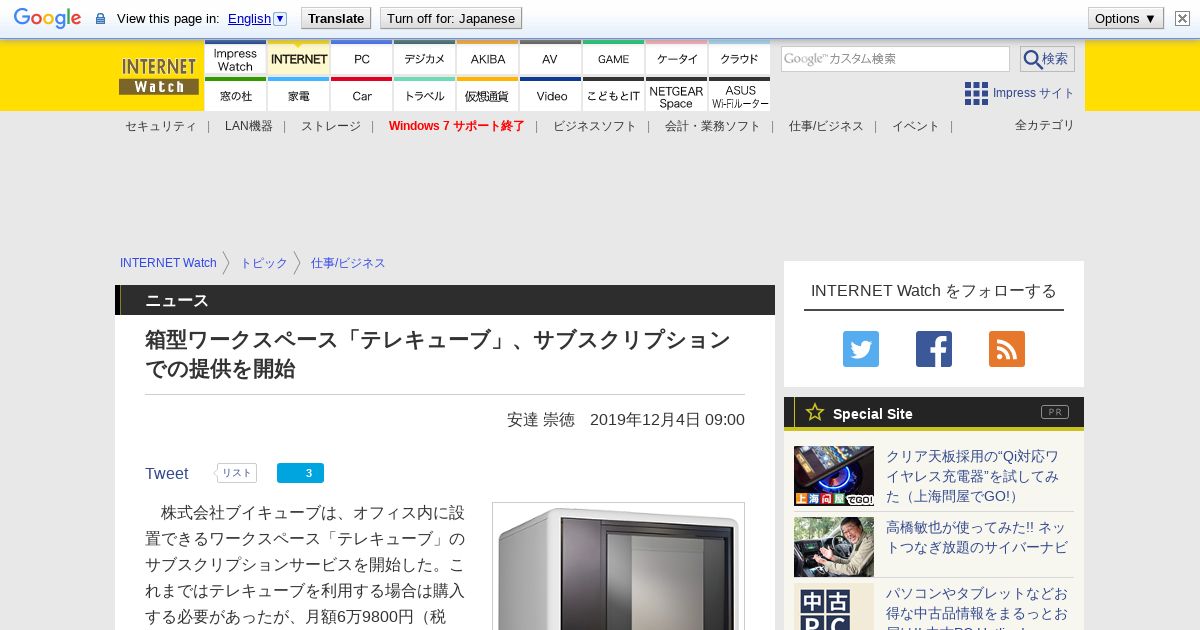The image size is (1200, 630).
Task: Open the English language dropdown
Action: coord(258,18)
